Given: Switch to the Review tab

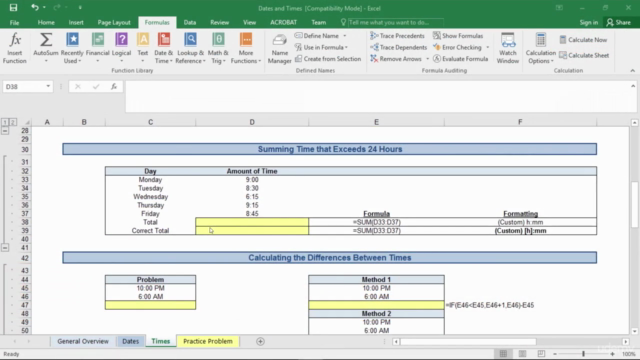Looking at the screenshot, I should (220, 22).
